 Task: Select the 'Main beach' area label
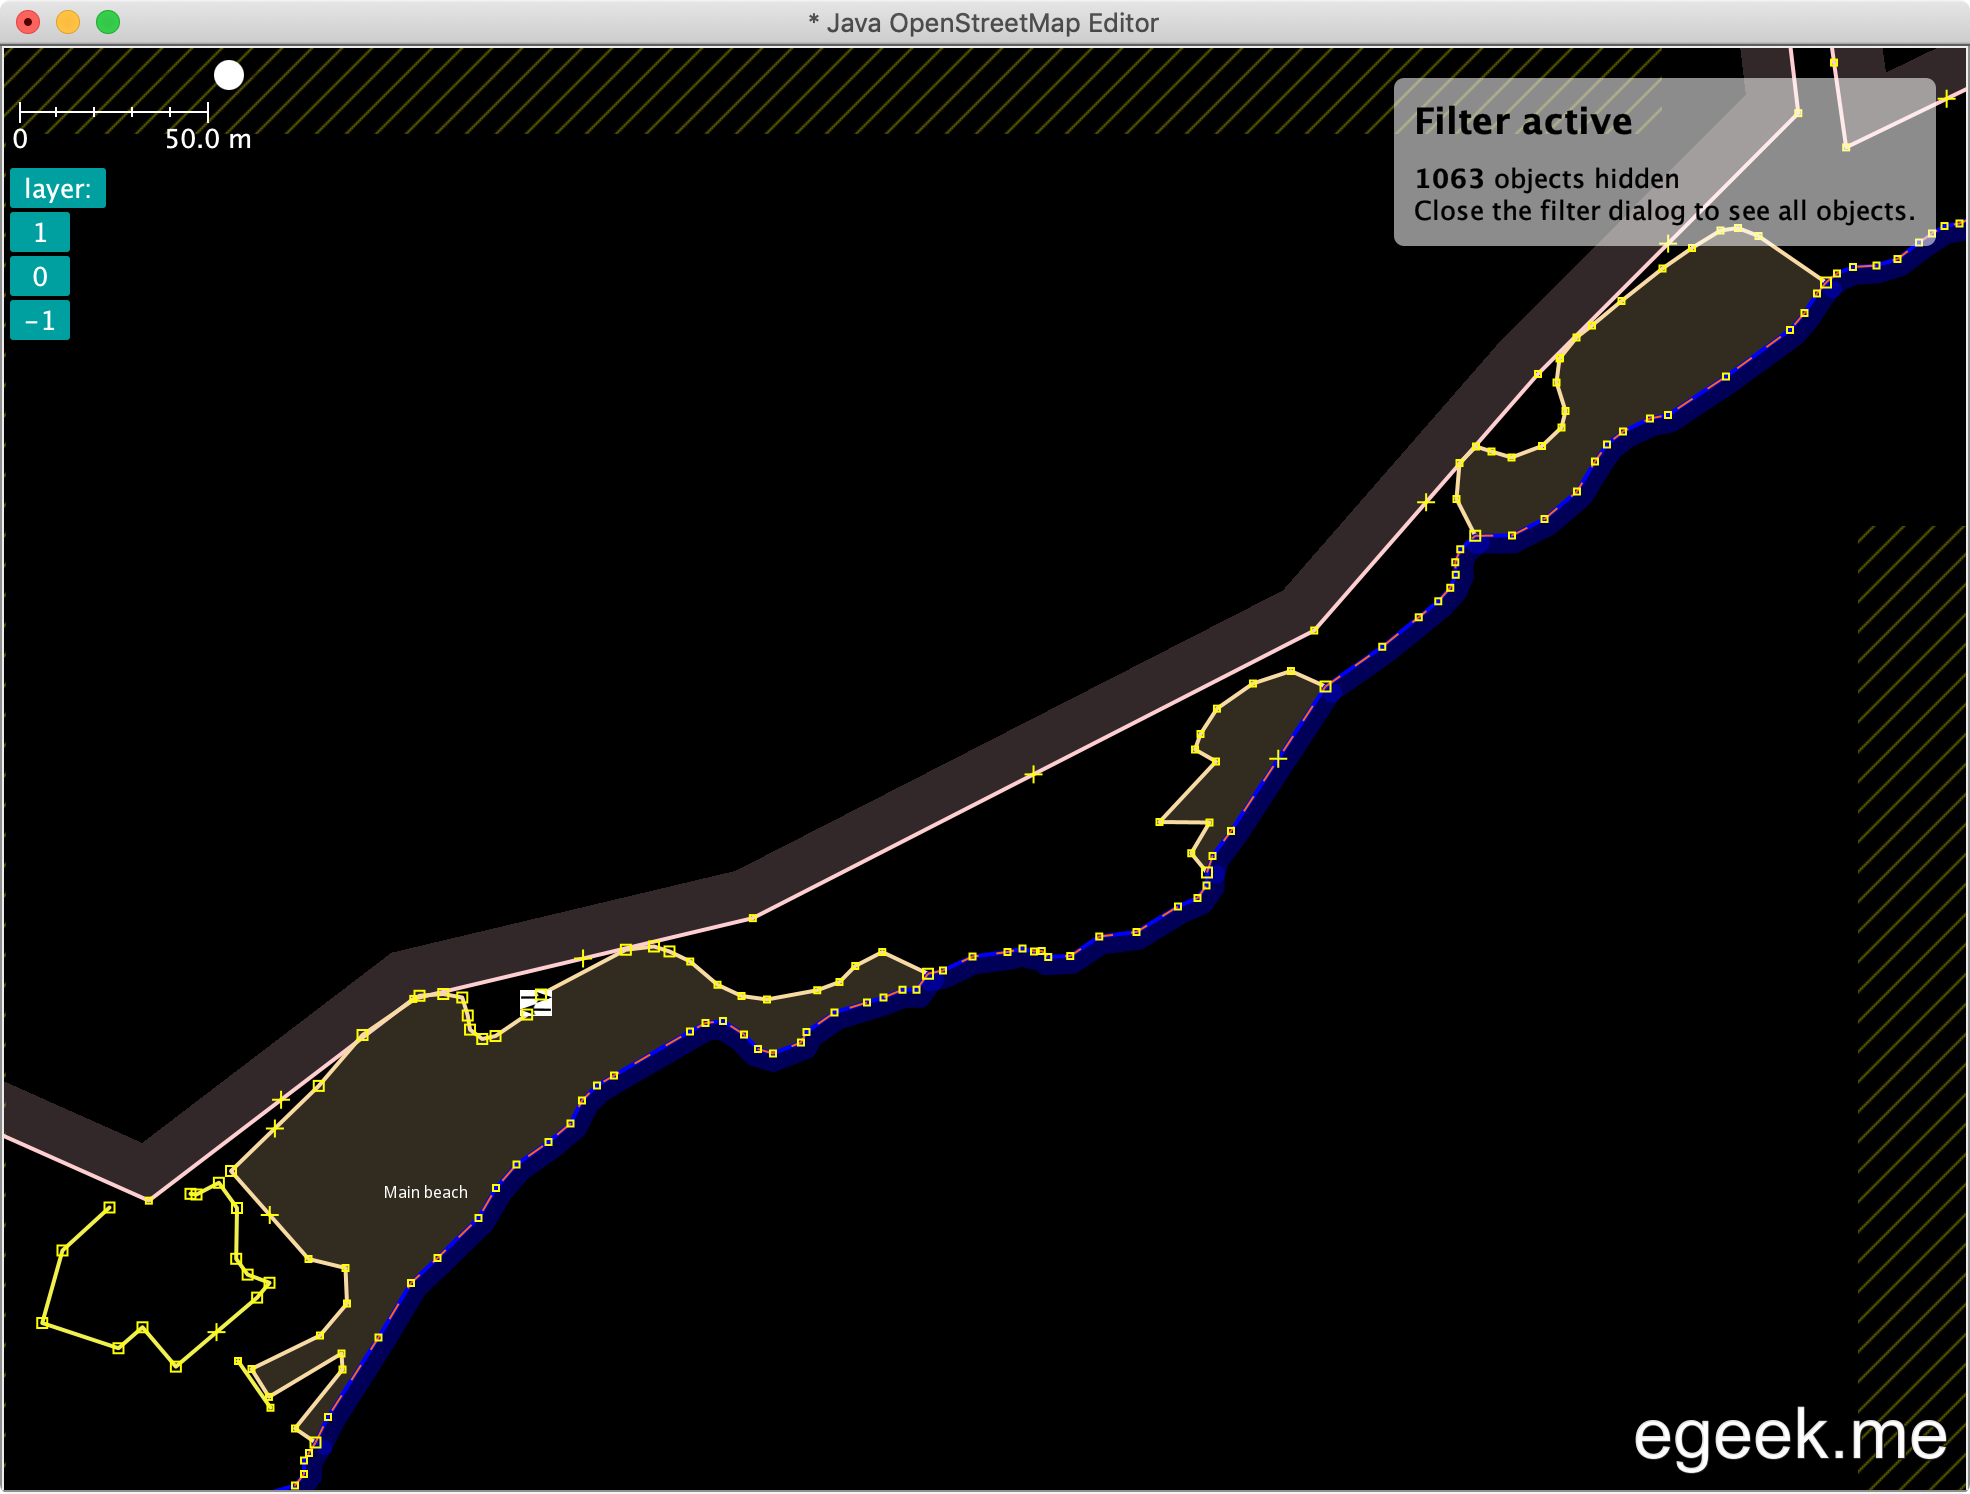[425, 1192]
